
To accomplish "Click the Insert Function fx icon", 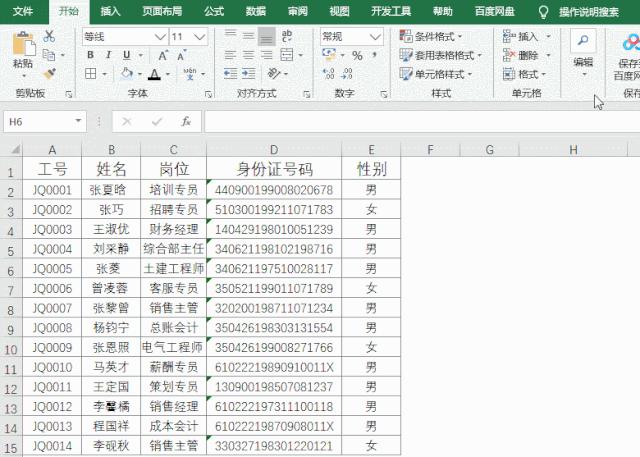I will click(x=186, y=122).
